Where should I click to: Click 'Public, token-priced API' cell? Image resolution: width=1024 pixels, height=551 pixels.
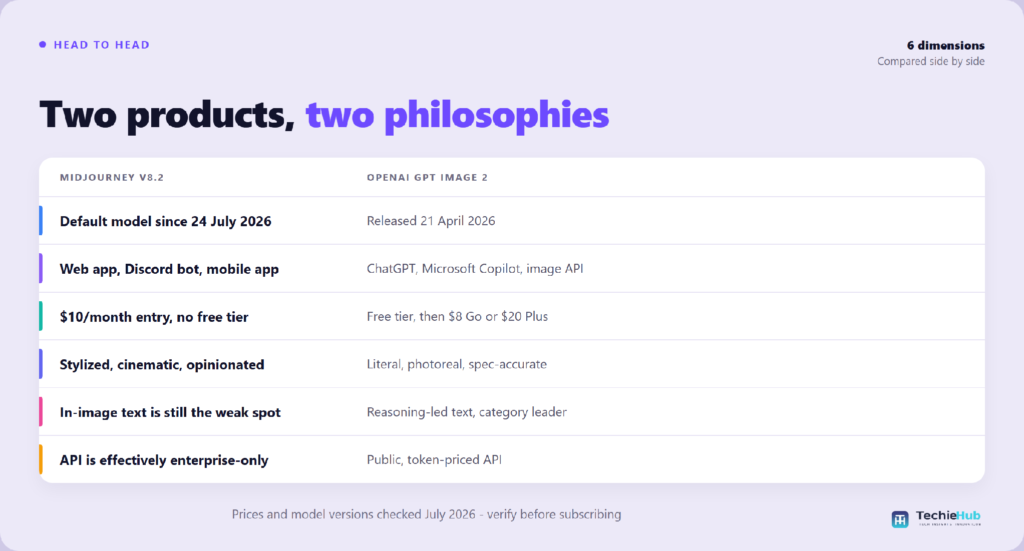(434, 460)
